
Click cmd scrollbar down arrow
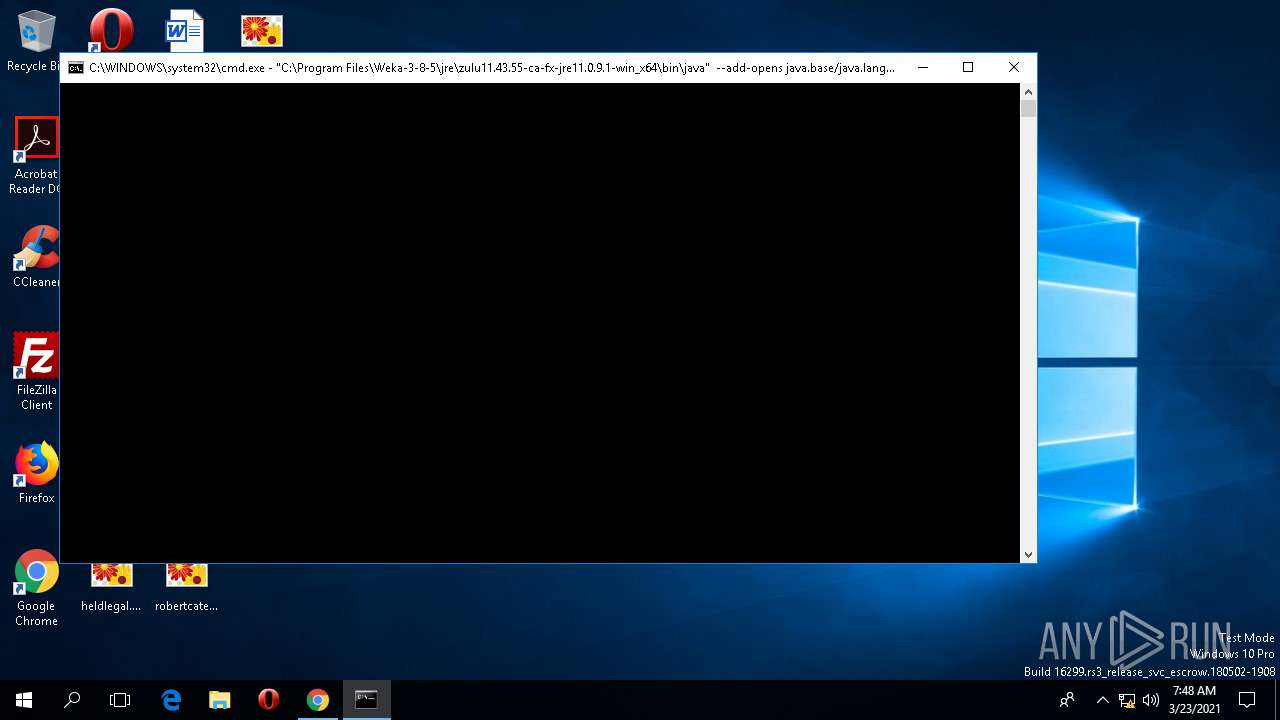pos(1028,554)
